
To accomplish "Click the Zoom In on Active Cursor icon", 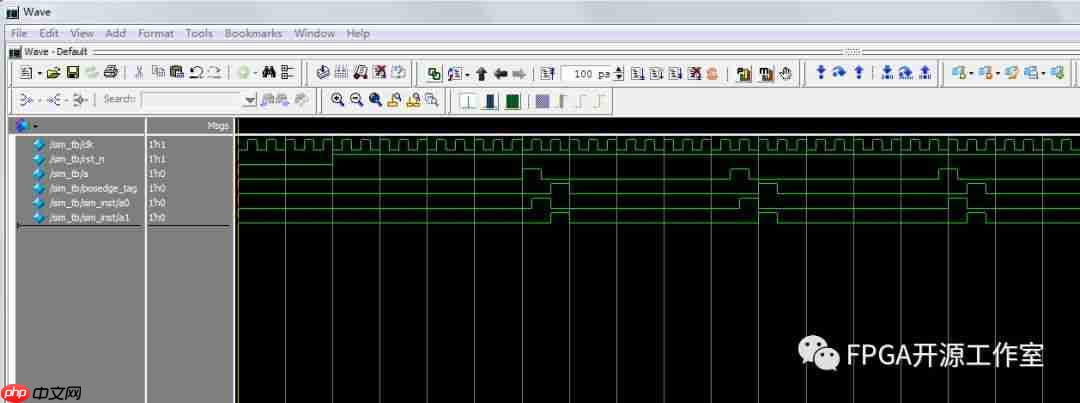I will tap(393, 100).
